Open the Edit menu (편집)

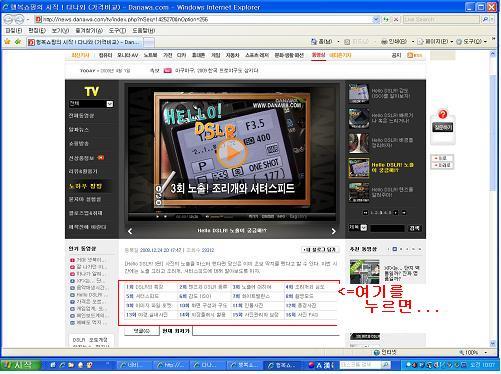coord(37,31)
